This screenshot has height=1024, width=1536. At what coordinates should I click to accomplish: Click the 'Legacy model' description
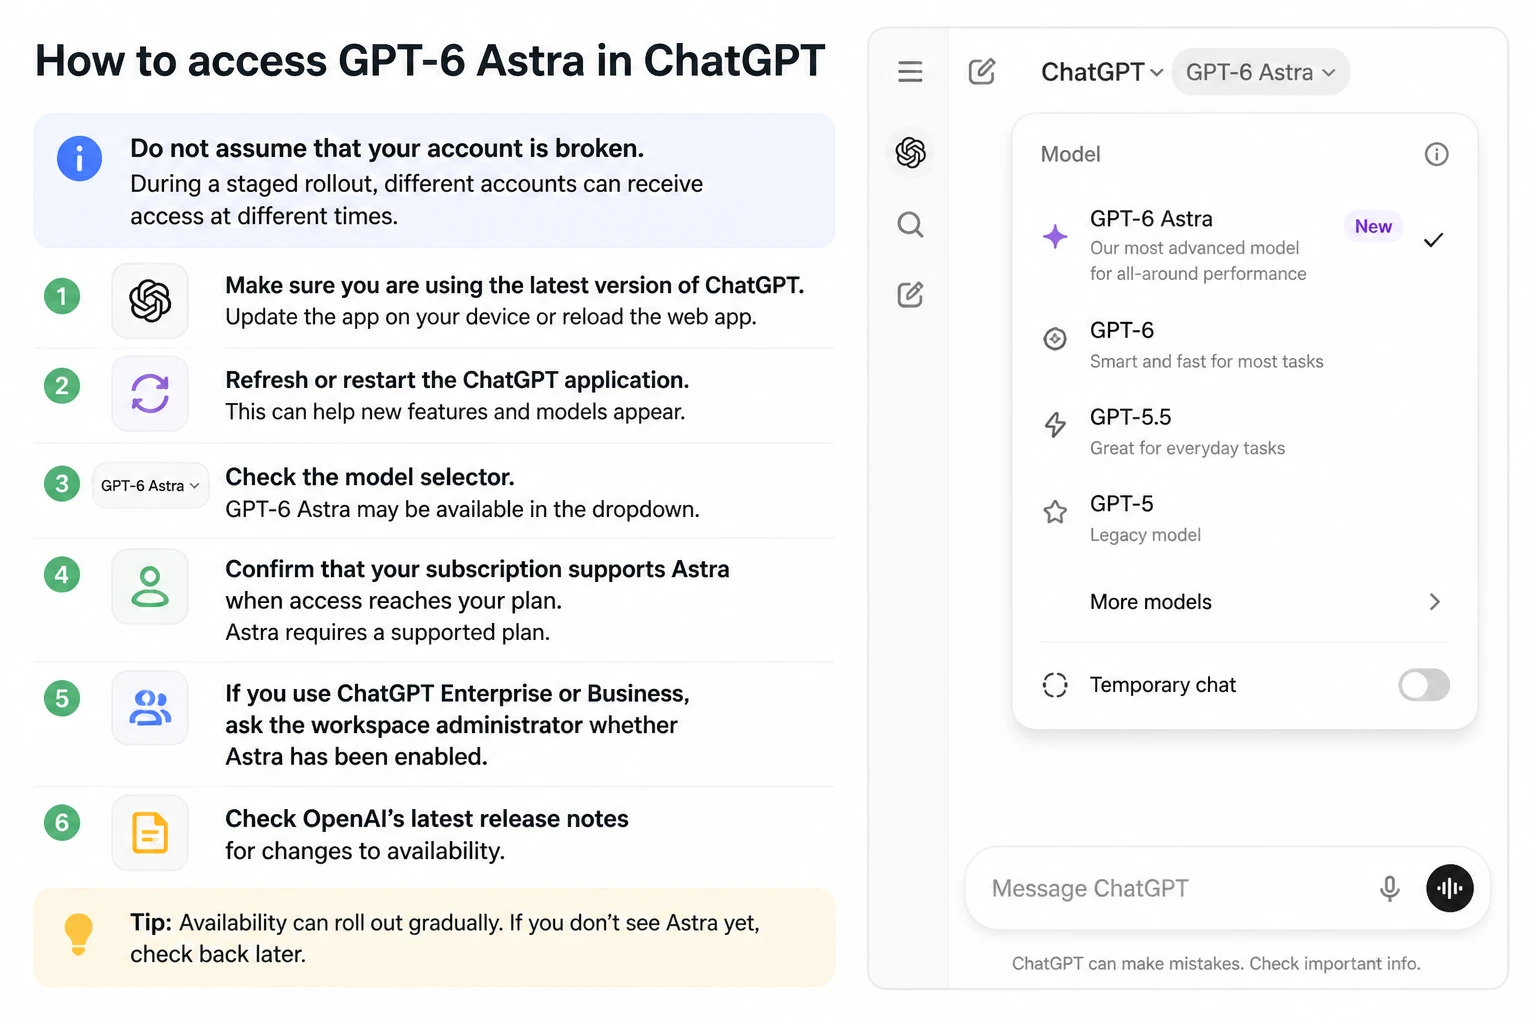1145,535
